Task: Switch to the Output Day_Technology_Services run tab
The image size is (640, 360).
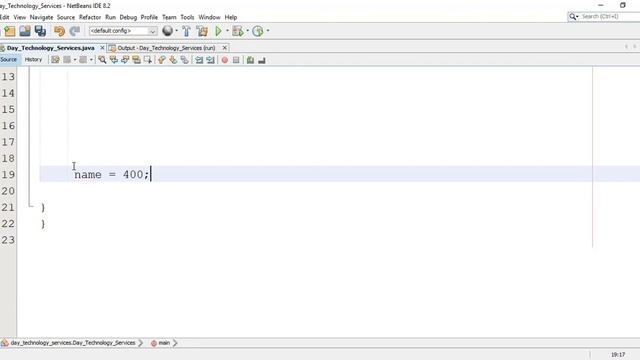Action: (x=166, y=48)
